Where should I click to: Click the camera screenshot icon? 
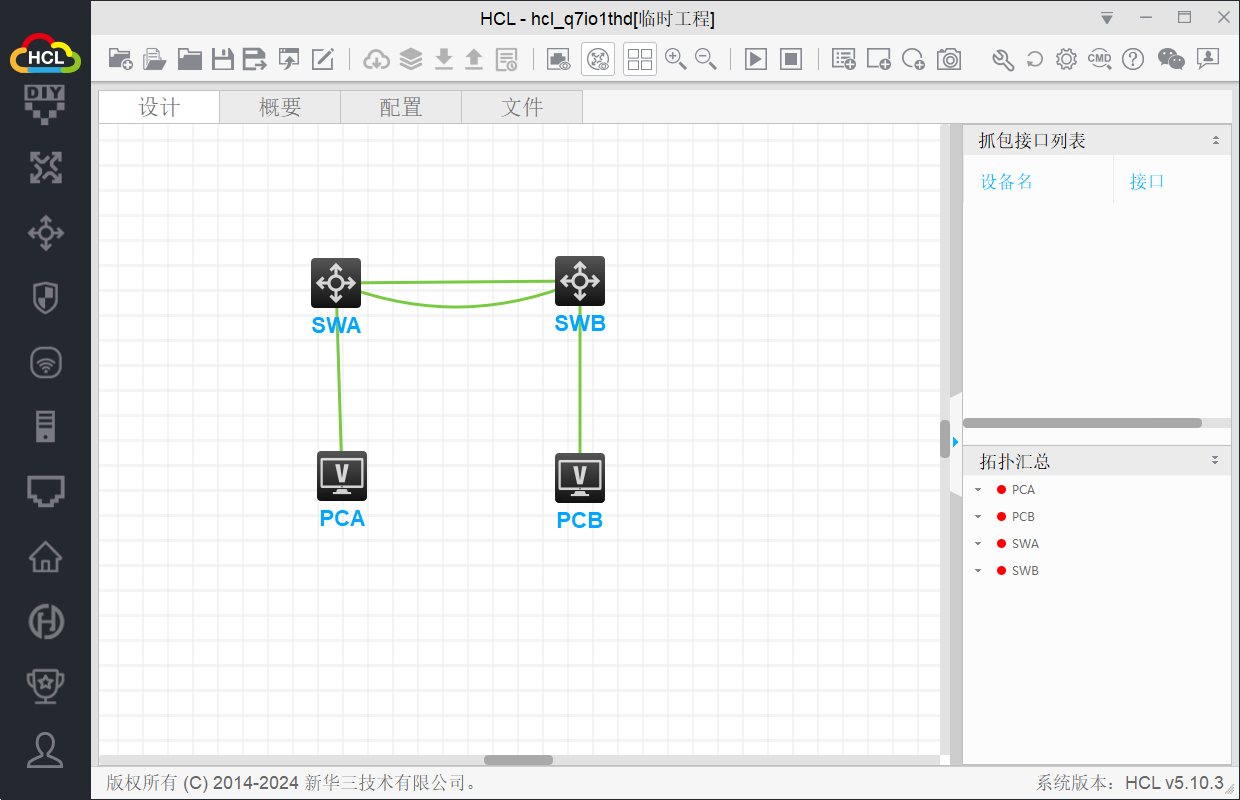tap(949, 59)
